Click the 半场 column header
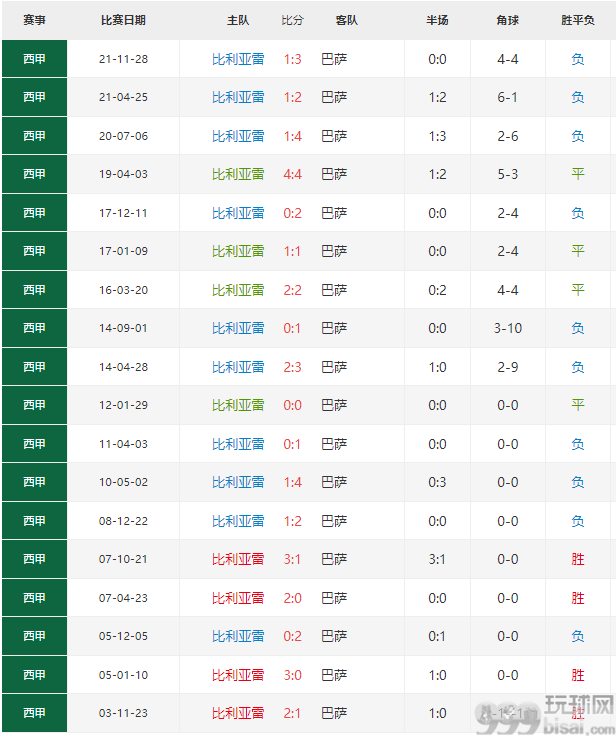616x736 pixels. coord(437,20)
